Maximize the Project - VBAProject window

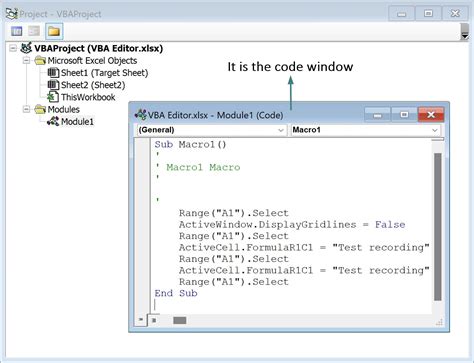click(428, 14)
